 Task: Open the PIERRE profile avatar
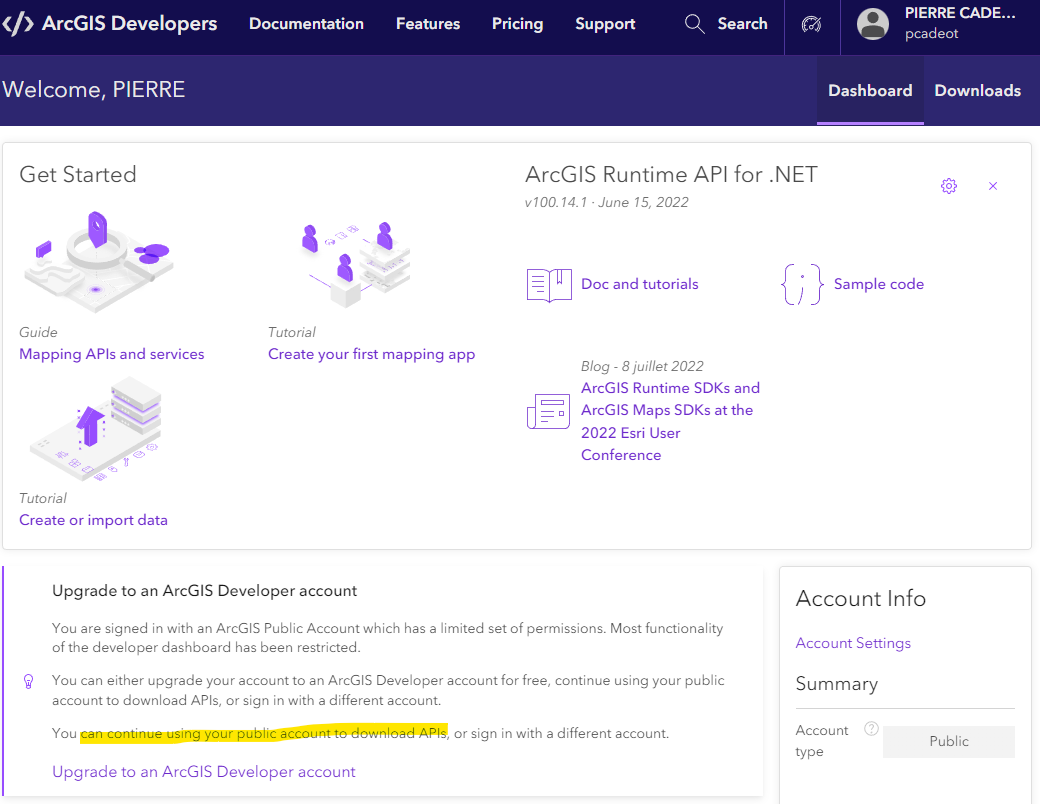[x=872, y=24]
